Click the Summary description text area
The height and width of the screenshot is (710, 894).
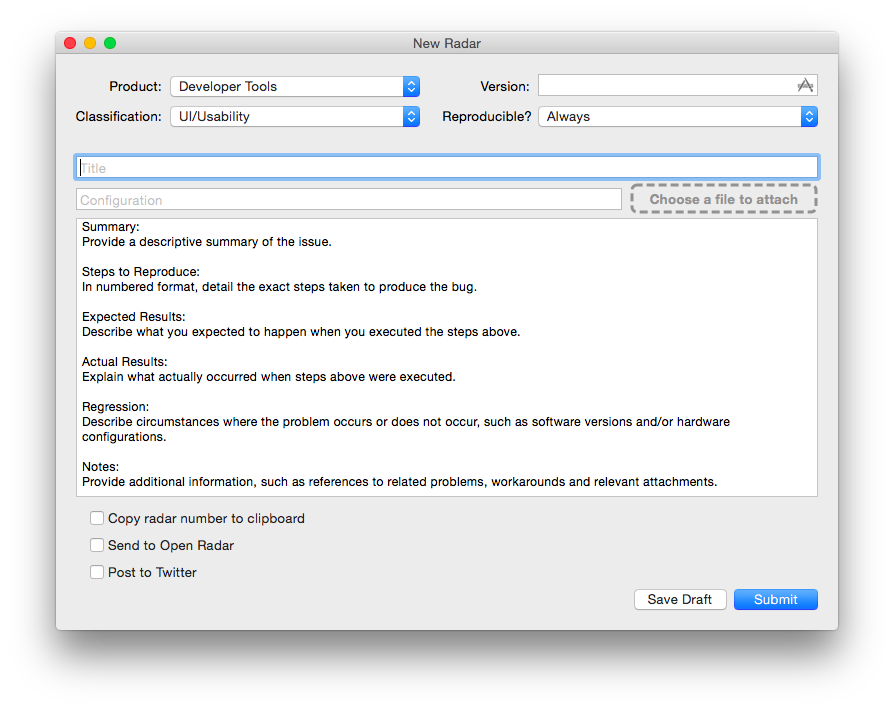(447, 357)
